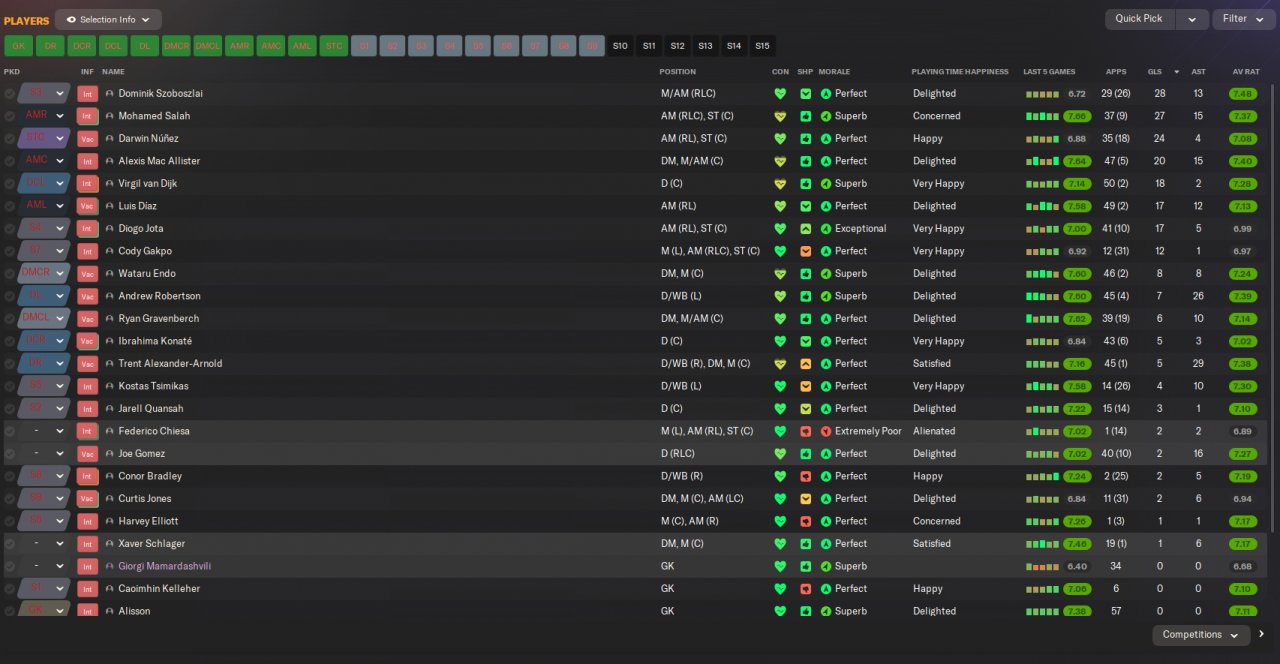Image resolution: width=1280 pixels, height=664 pixels.
Task: Sort by the GLS column header
Action: 1154,72
